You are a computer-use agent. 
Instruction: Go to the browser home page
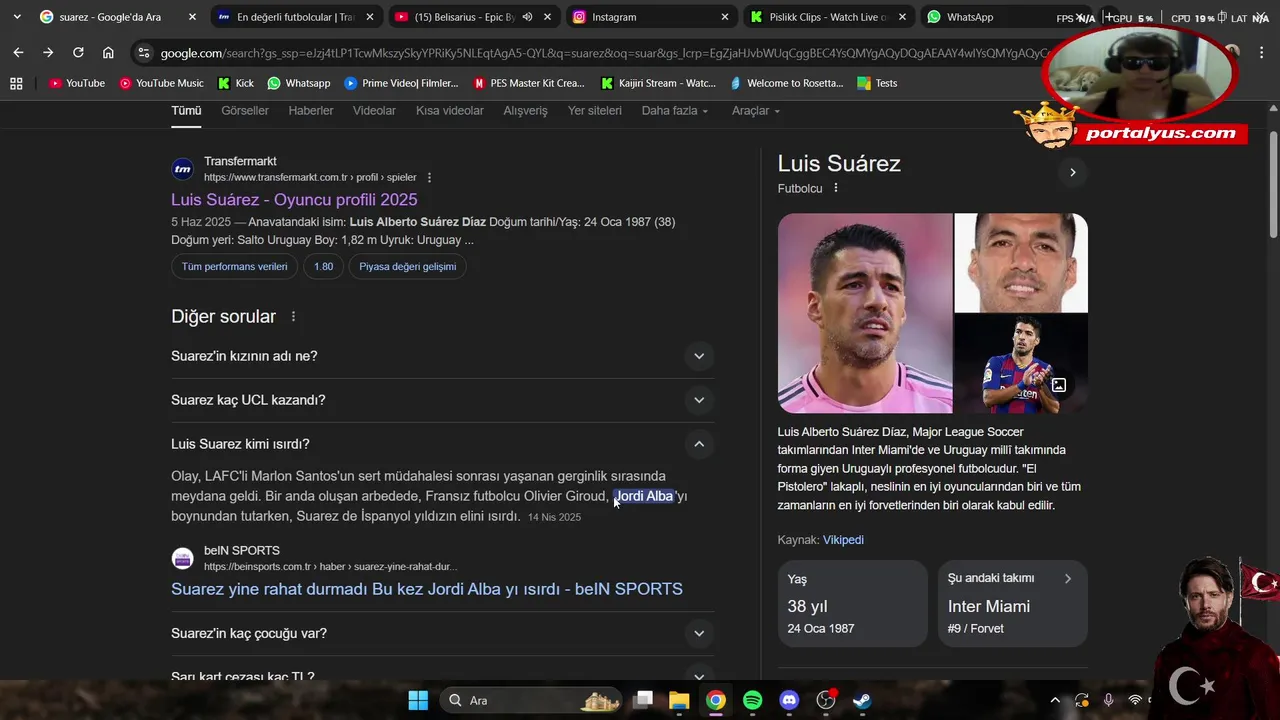tap(108, 53)
